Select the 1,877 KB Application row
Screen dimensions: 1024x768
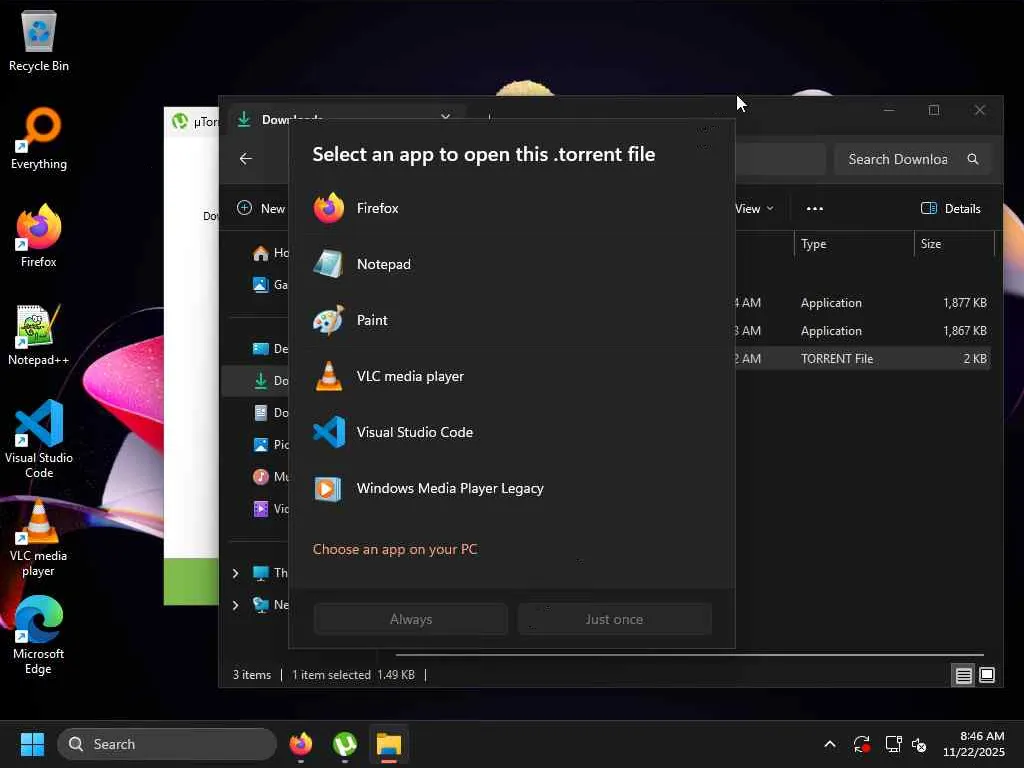[x=862, y=303]
